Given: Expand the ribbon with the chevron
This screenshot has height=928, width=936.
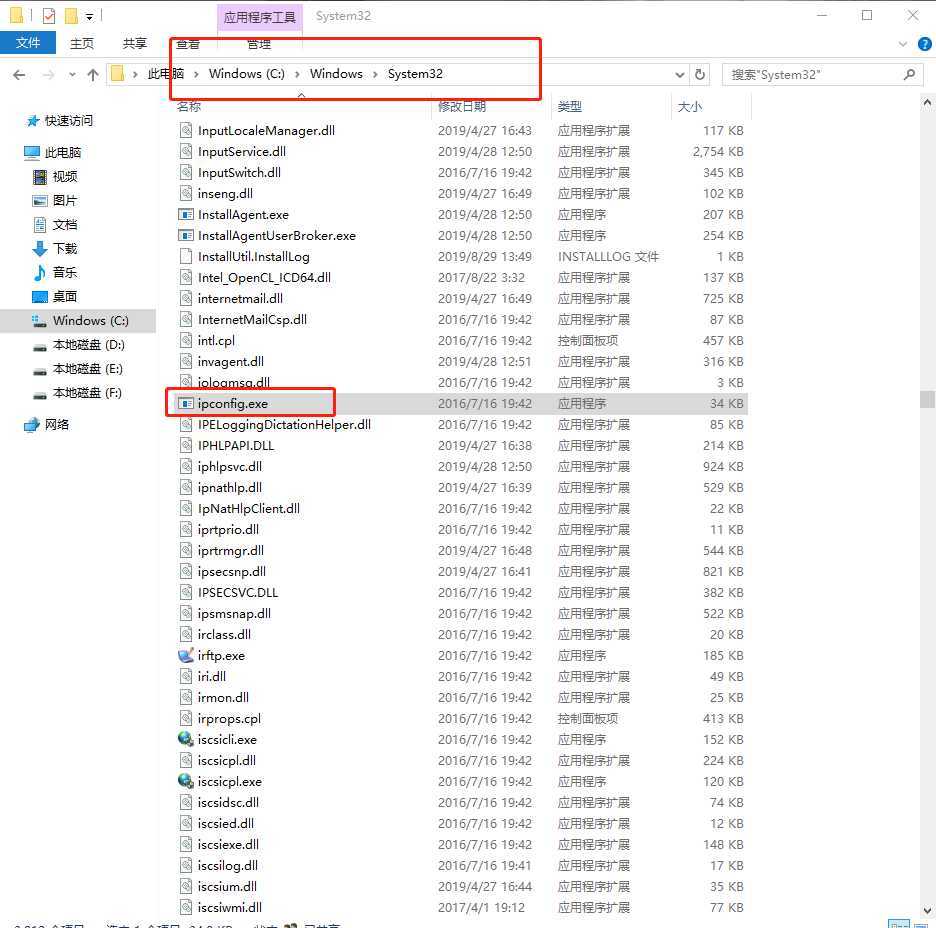Looking at the screenshot, I should 903,44.
